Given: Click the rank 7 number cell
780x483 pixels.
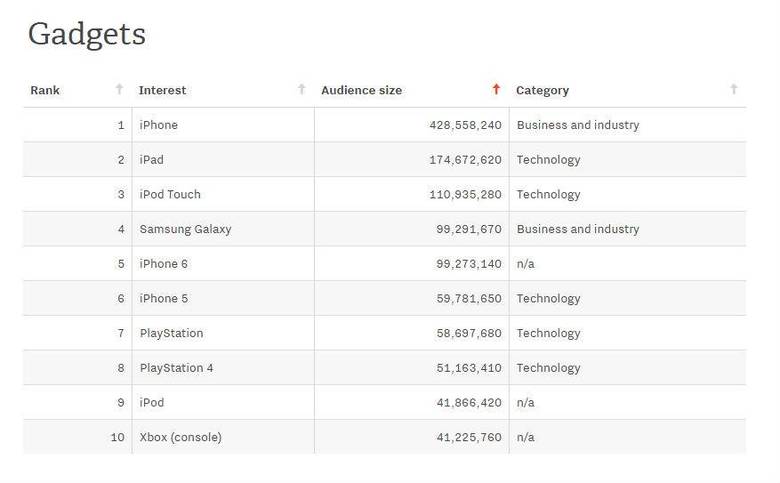Looking at the screenshot, I should coord(121,333).
